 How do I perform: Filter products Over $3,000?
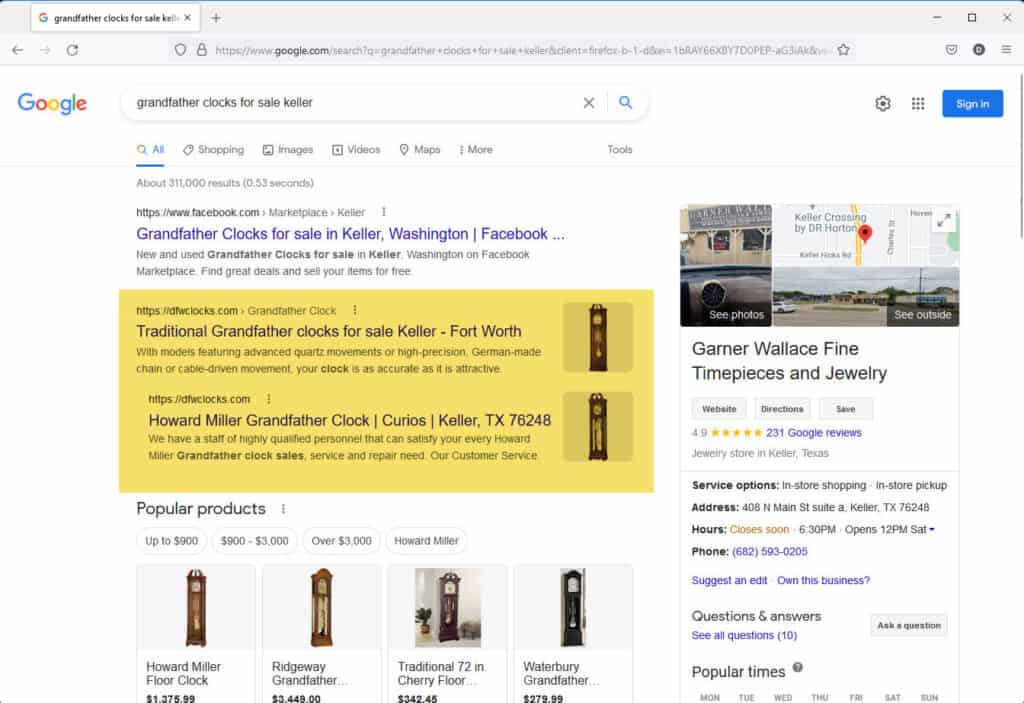342,541
